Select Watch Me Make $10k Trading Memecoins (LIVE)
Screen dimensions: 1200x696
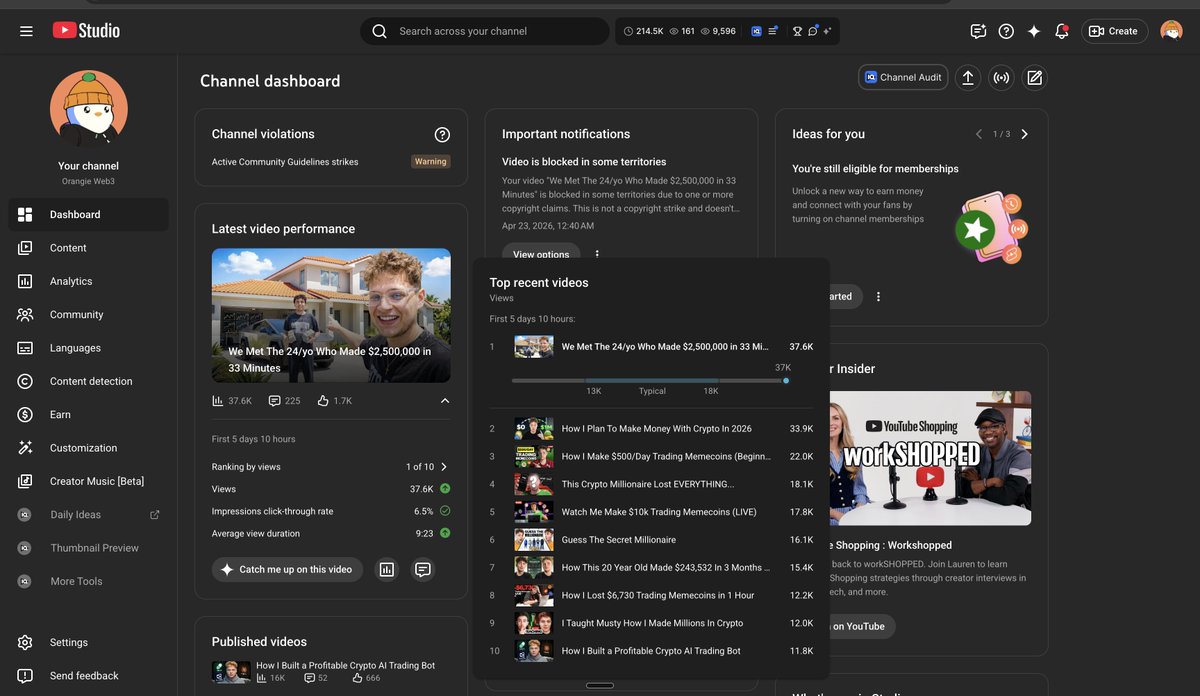point(651,512)
